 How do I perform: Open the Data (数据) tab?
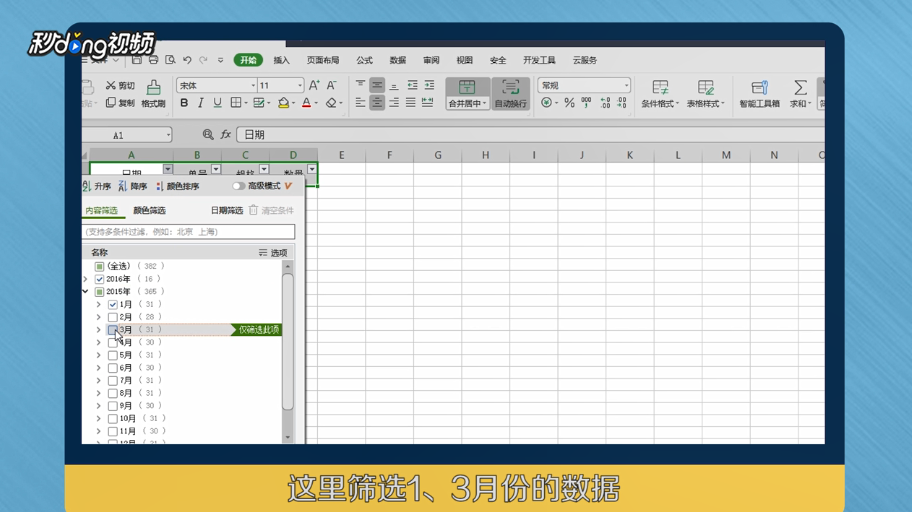398,60
